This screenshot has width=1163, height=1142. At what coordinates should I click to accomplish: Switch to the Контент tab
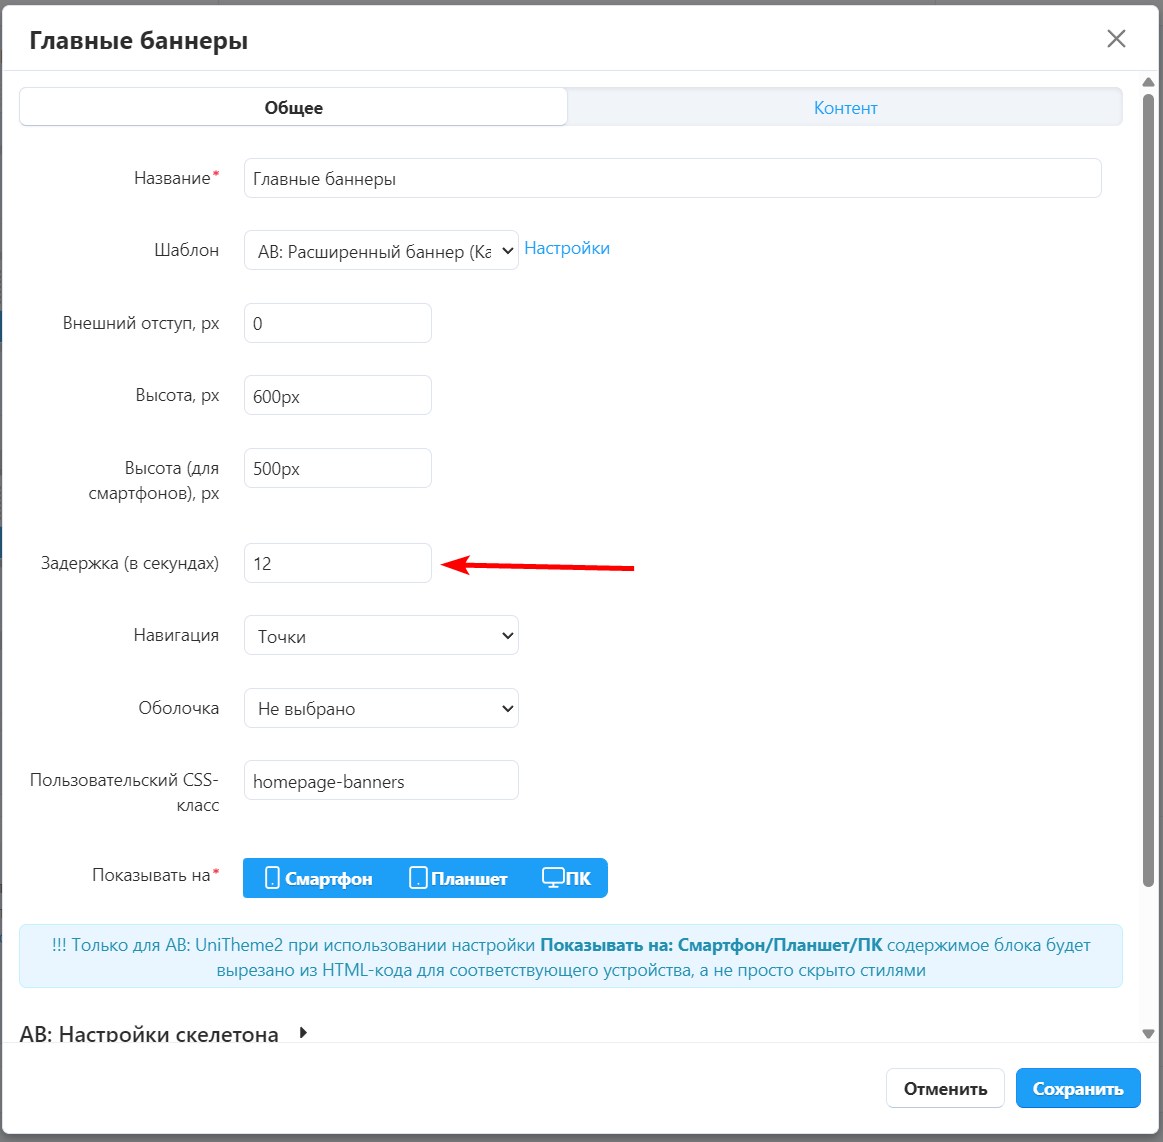845,108
